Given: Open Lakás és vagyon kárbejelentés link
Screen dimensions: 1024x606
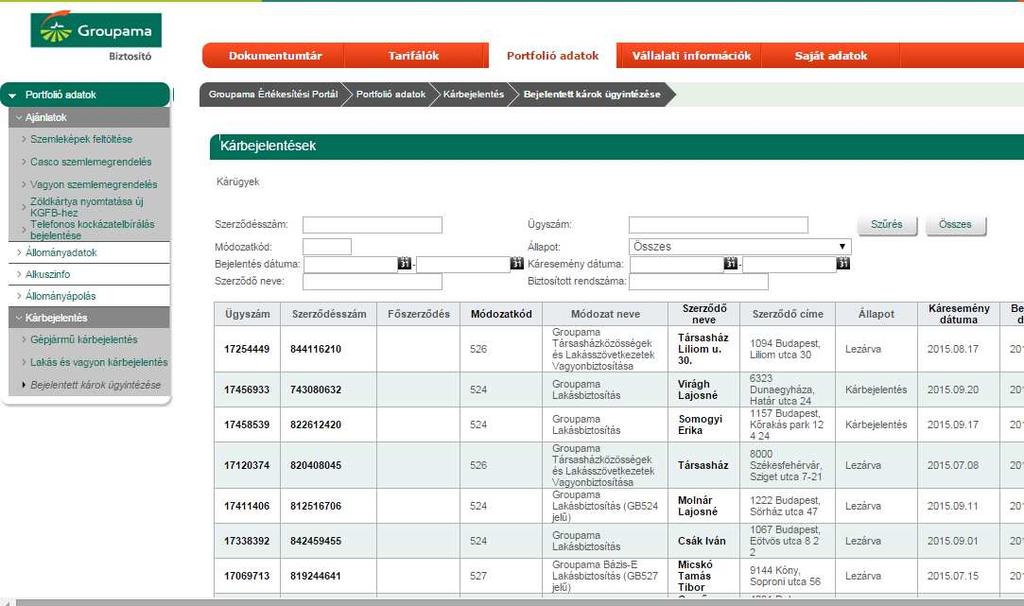Looking at the screenshot, I should pos(99,362).
